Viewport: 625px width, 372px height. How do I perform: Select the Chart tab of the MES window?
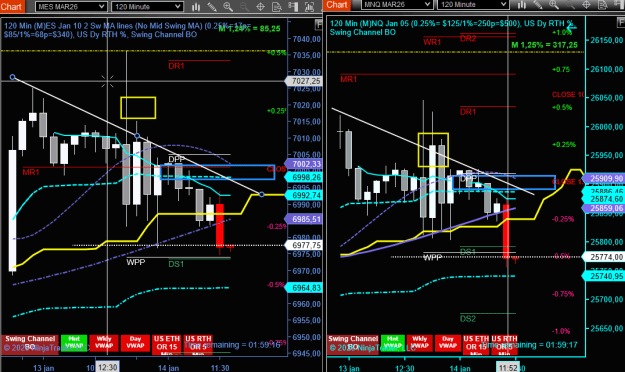(12, 6)
